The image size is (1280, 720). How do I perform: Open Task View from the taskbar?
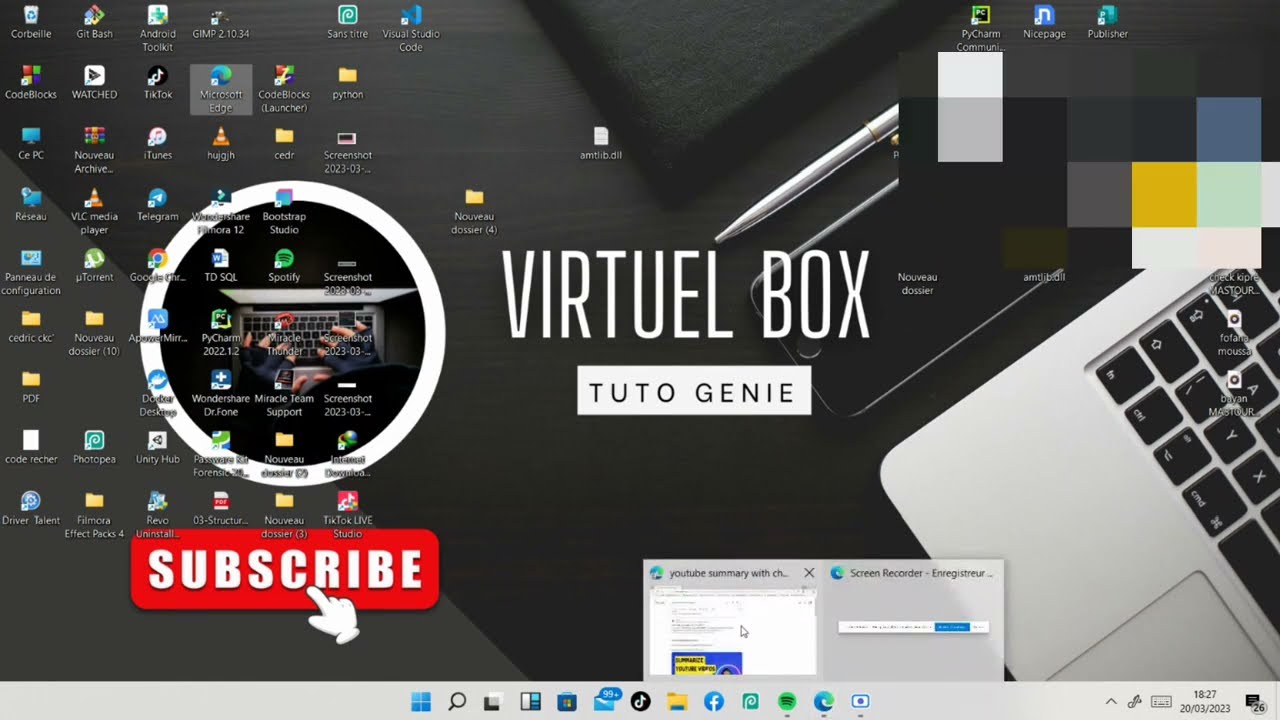492,702
